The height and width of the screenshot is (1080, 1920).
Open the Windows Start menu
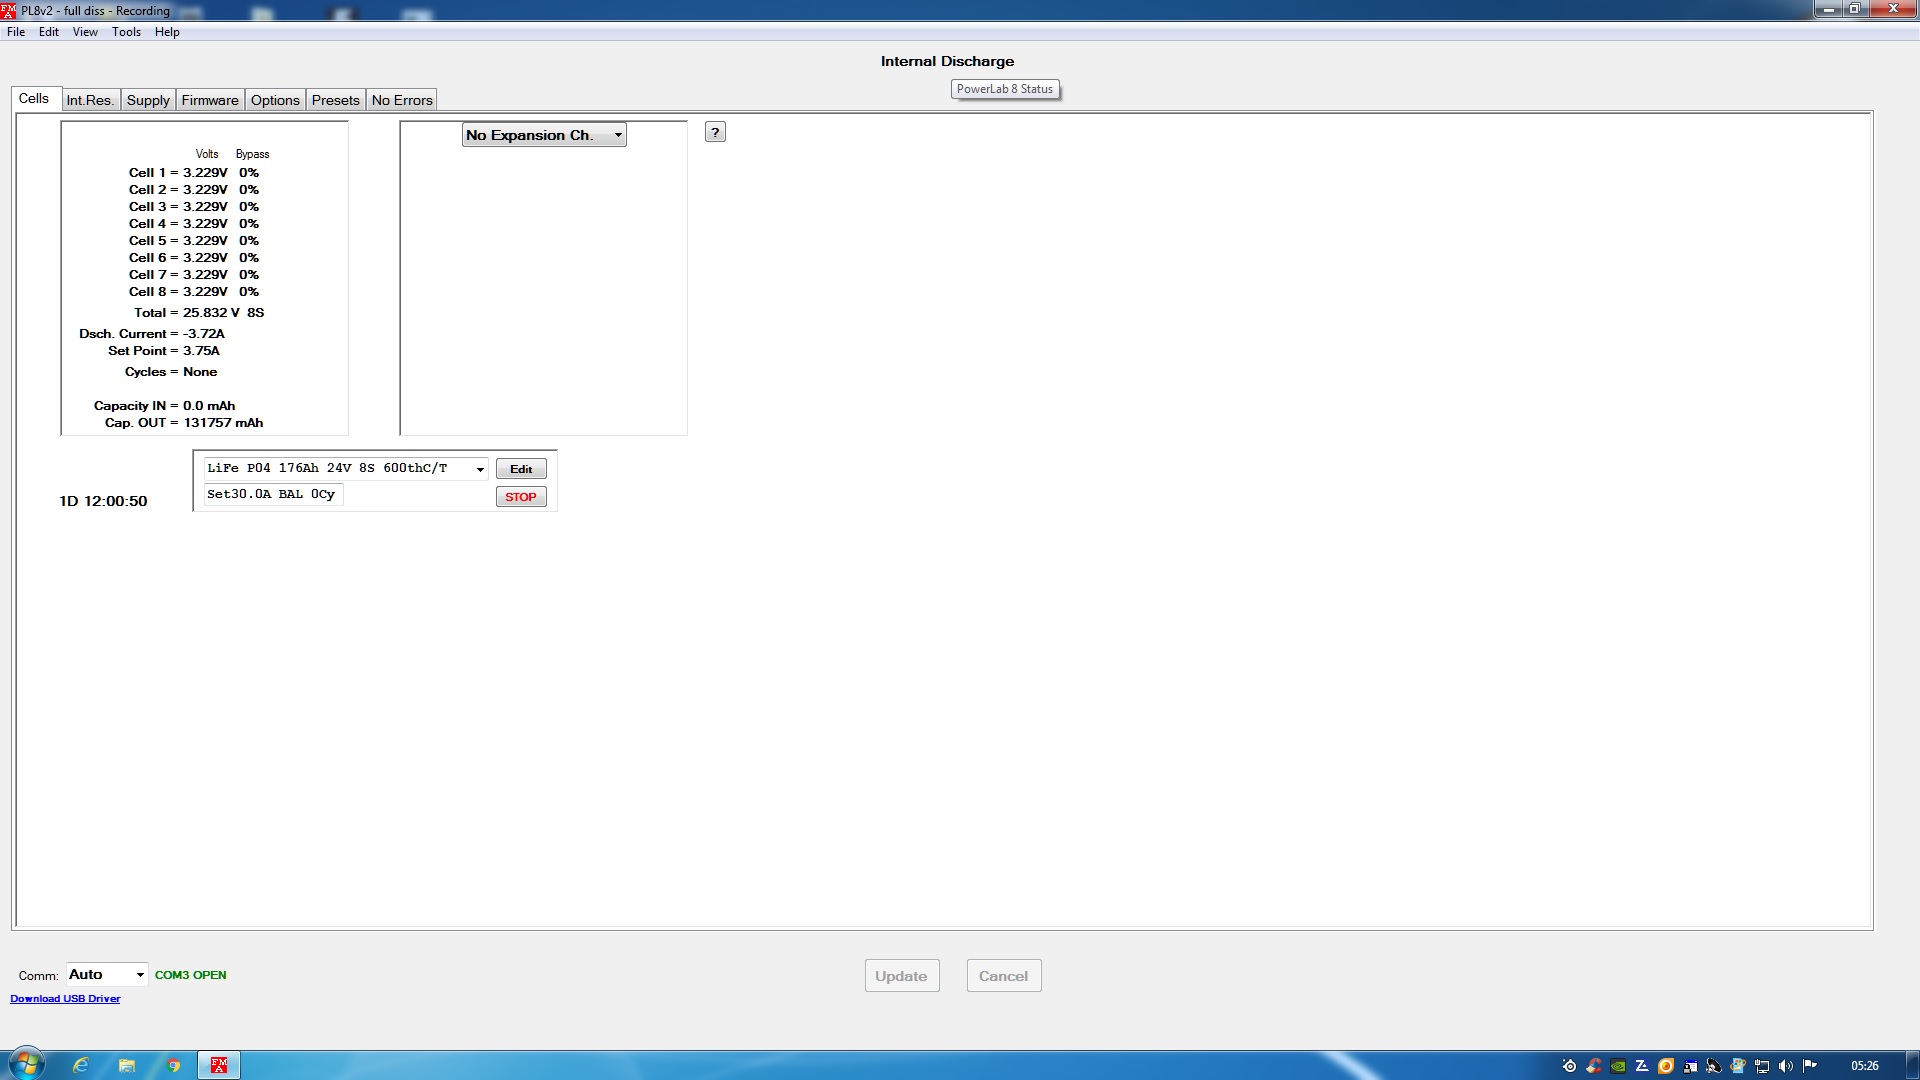(27, 1064)
